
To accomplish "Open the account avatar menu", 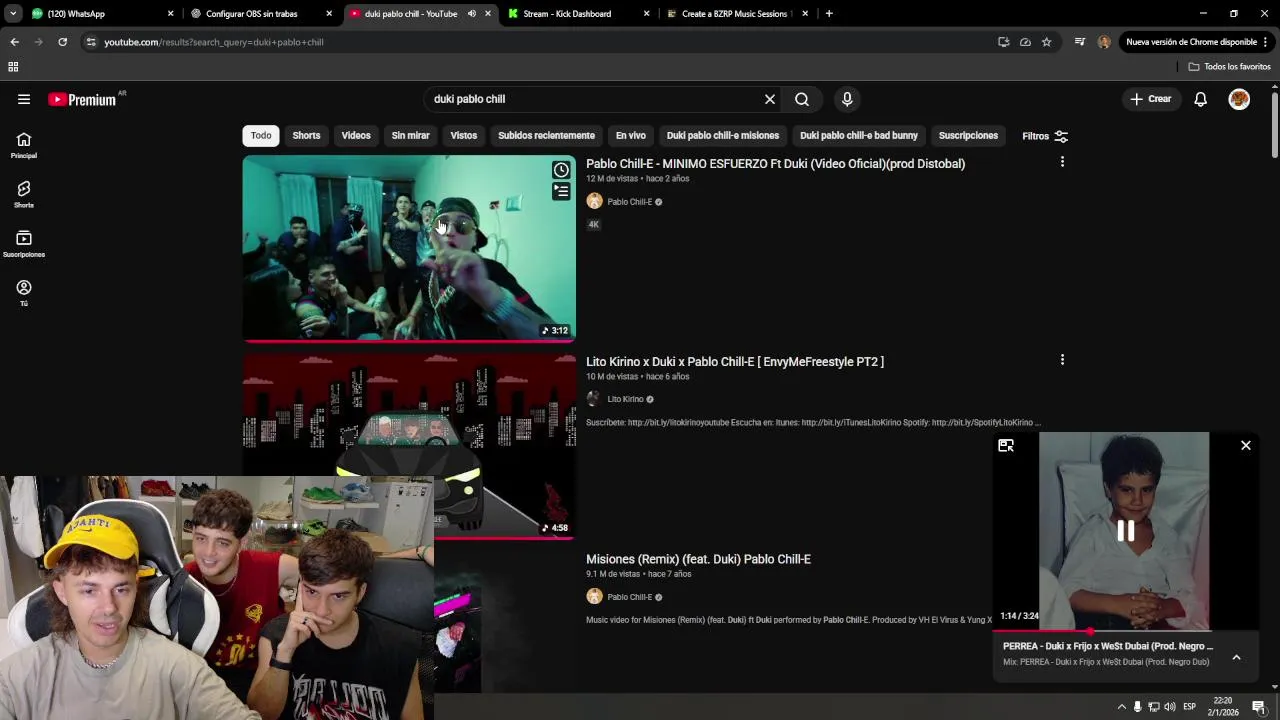I will (1239, 99).
